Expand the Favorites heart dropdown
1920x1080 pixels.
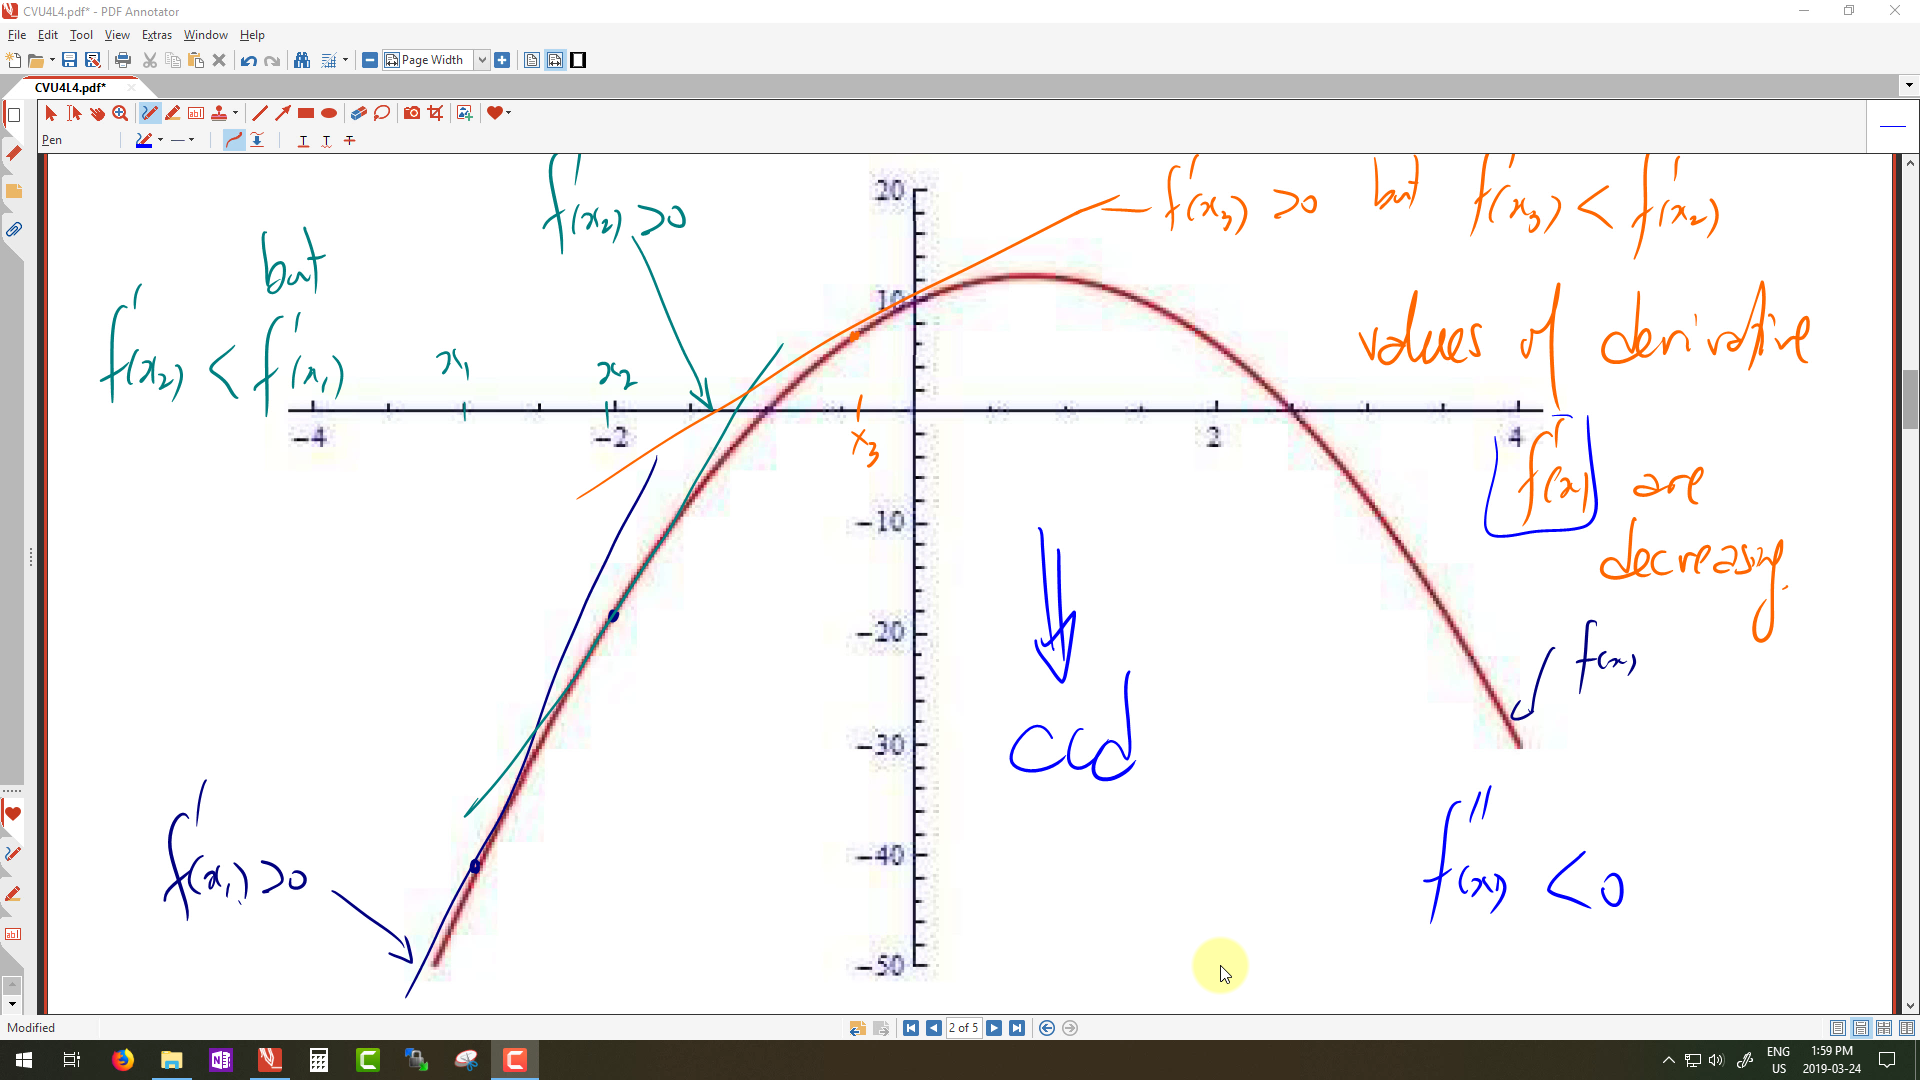point(509,113)
